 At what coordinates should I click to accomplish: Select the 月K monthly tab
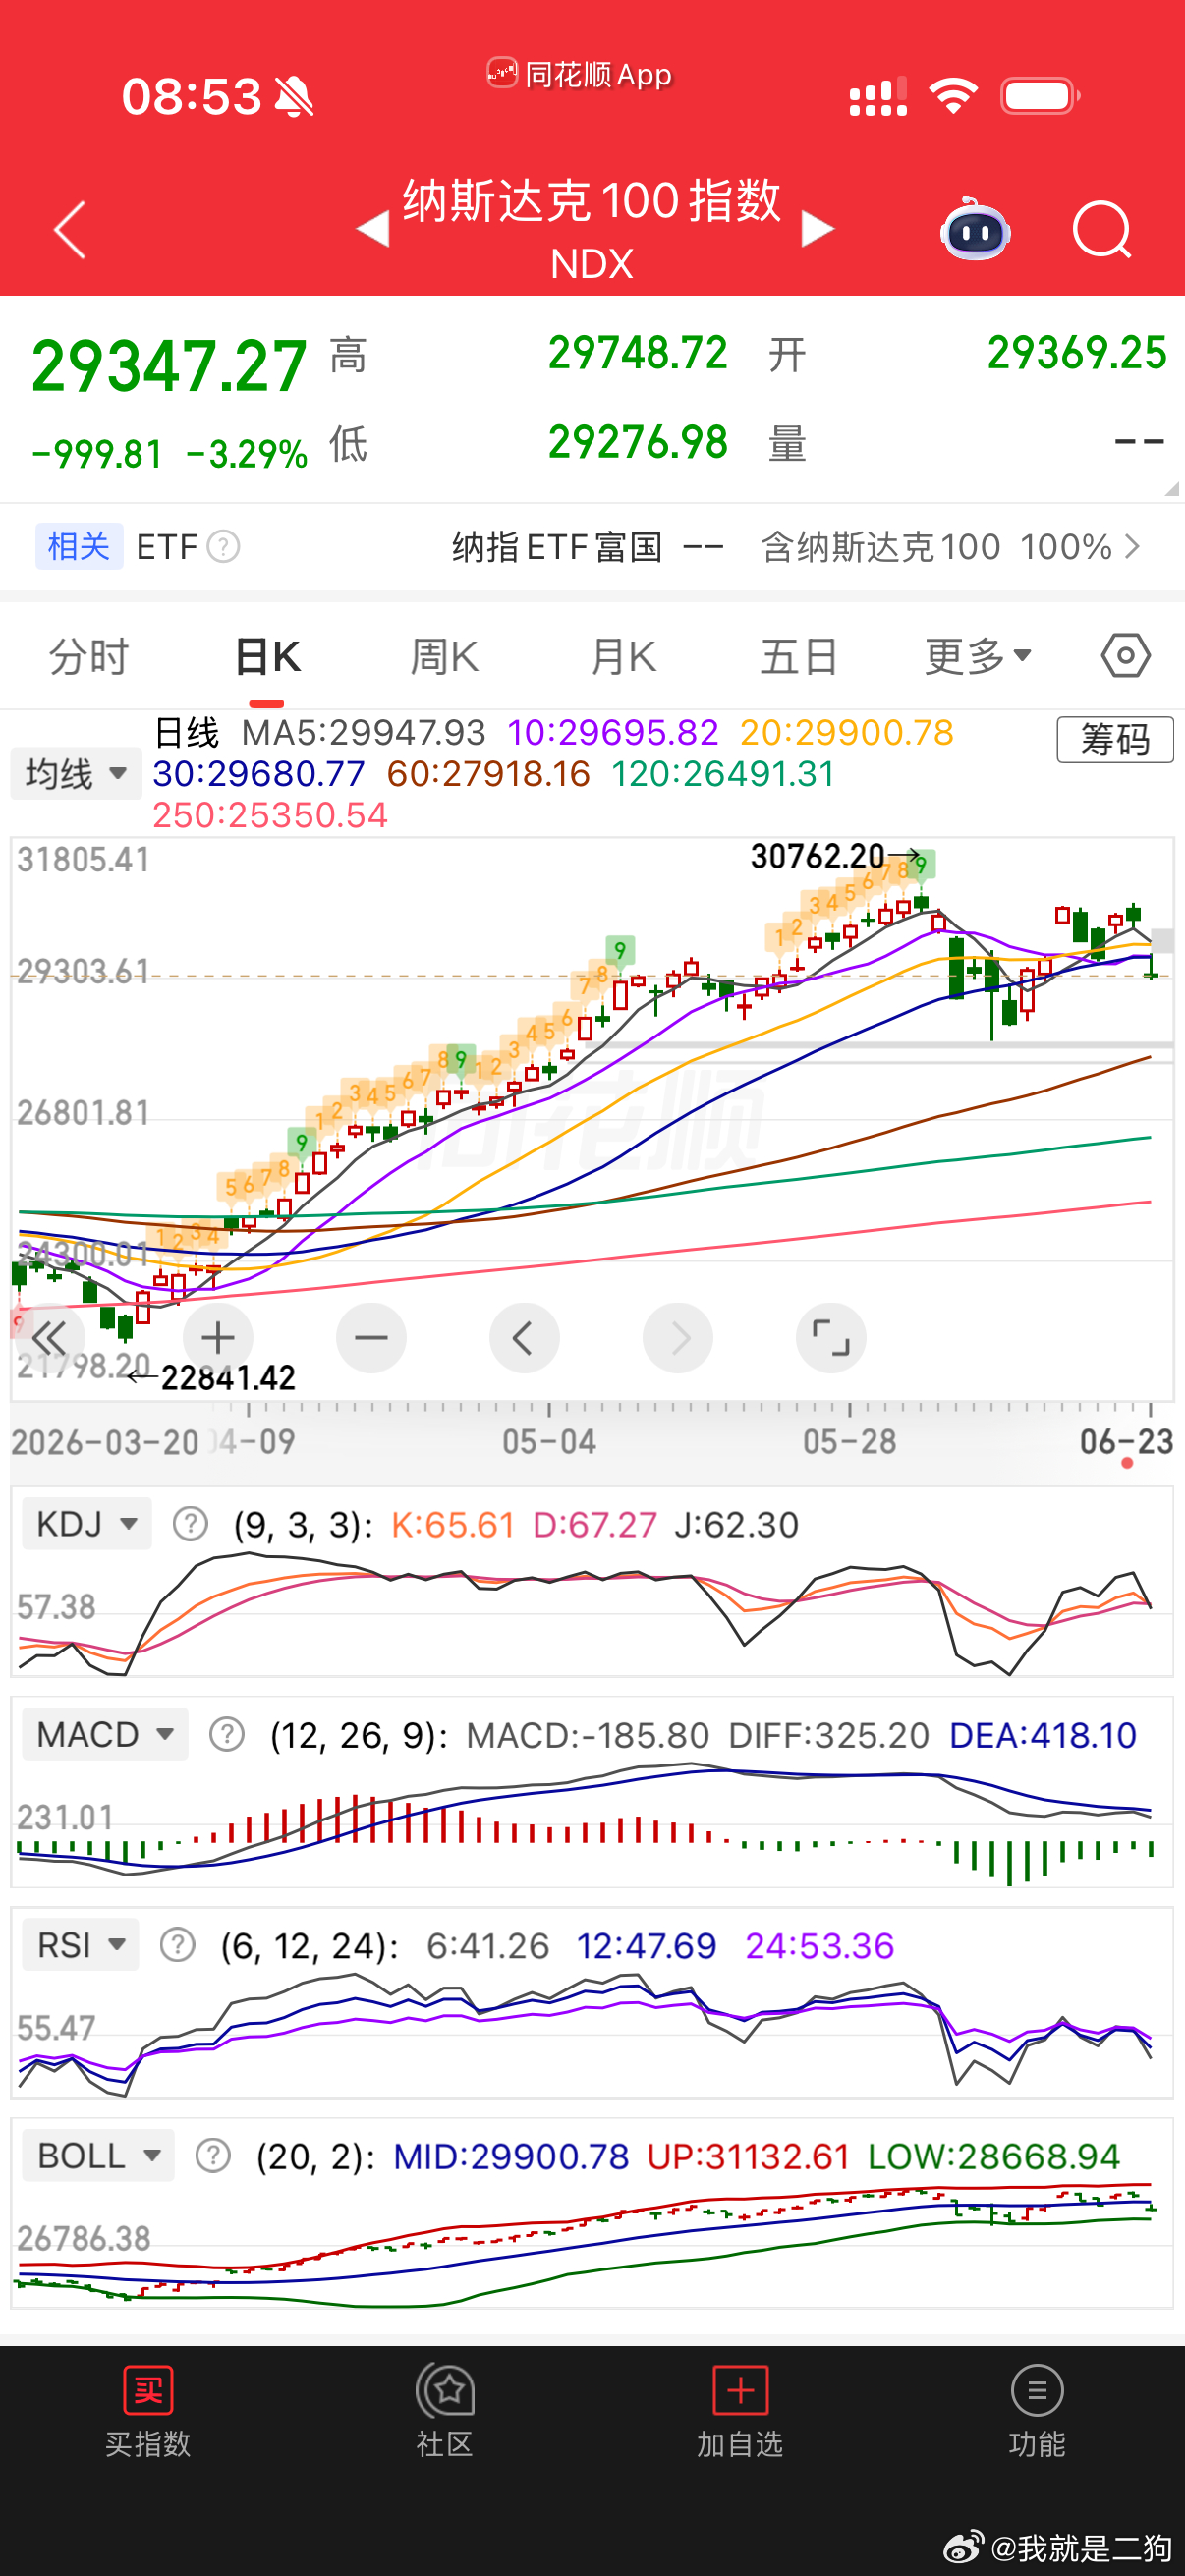coord(623,656)
